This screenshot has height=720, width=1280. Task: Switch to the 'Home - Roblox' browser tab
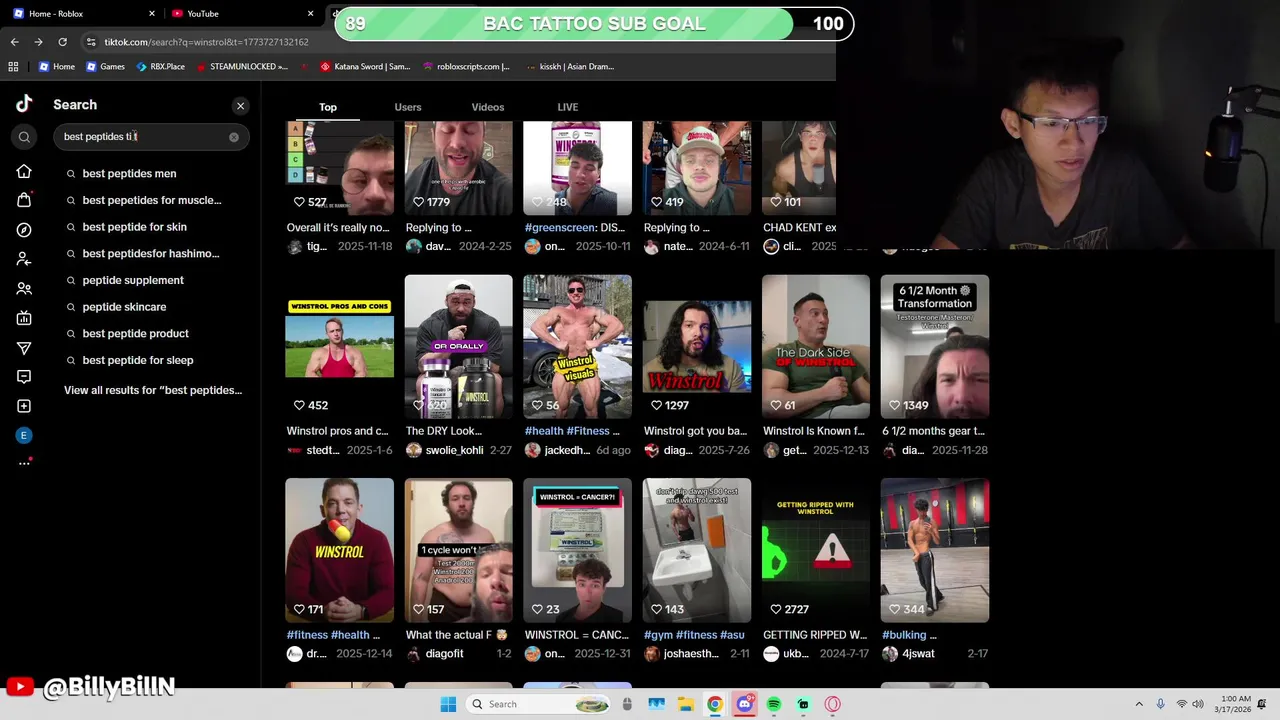84,13
